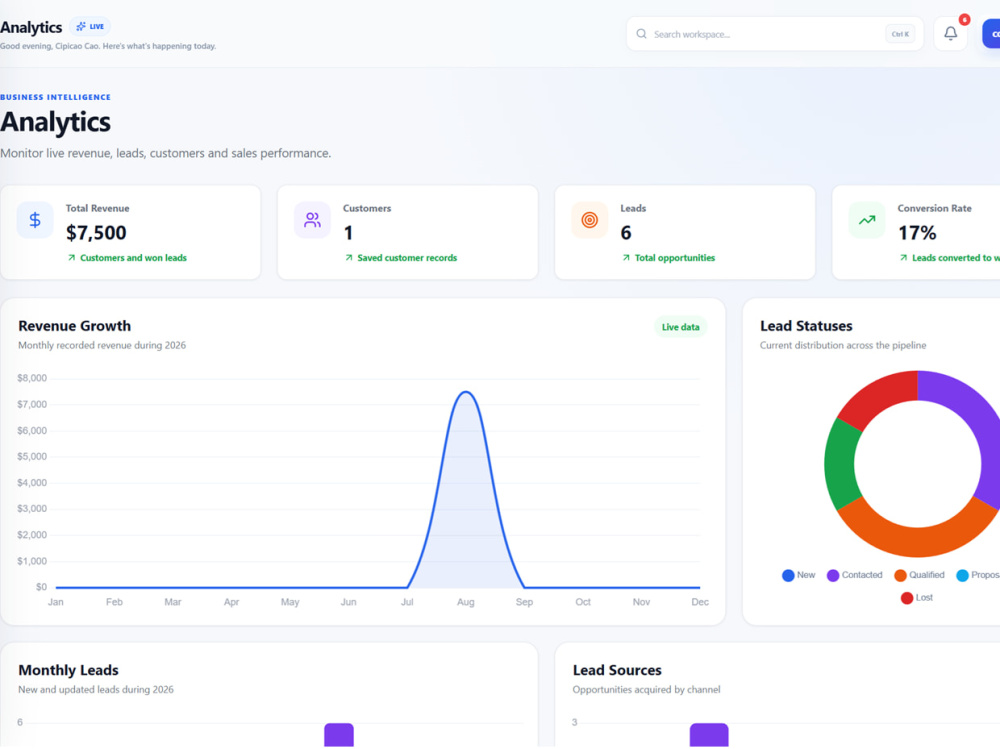This screenshot has height=749, width=1000.
Task: Click the Monthly Leads card title
Action: 68,671
